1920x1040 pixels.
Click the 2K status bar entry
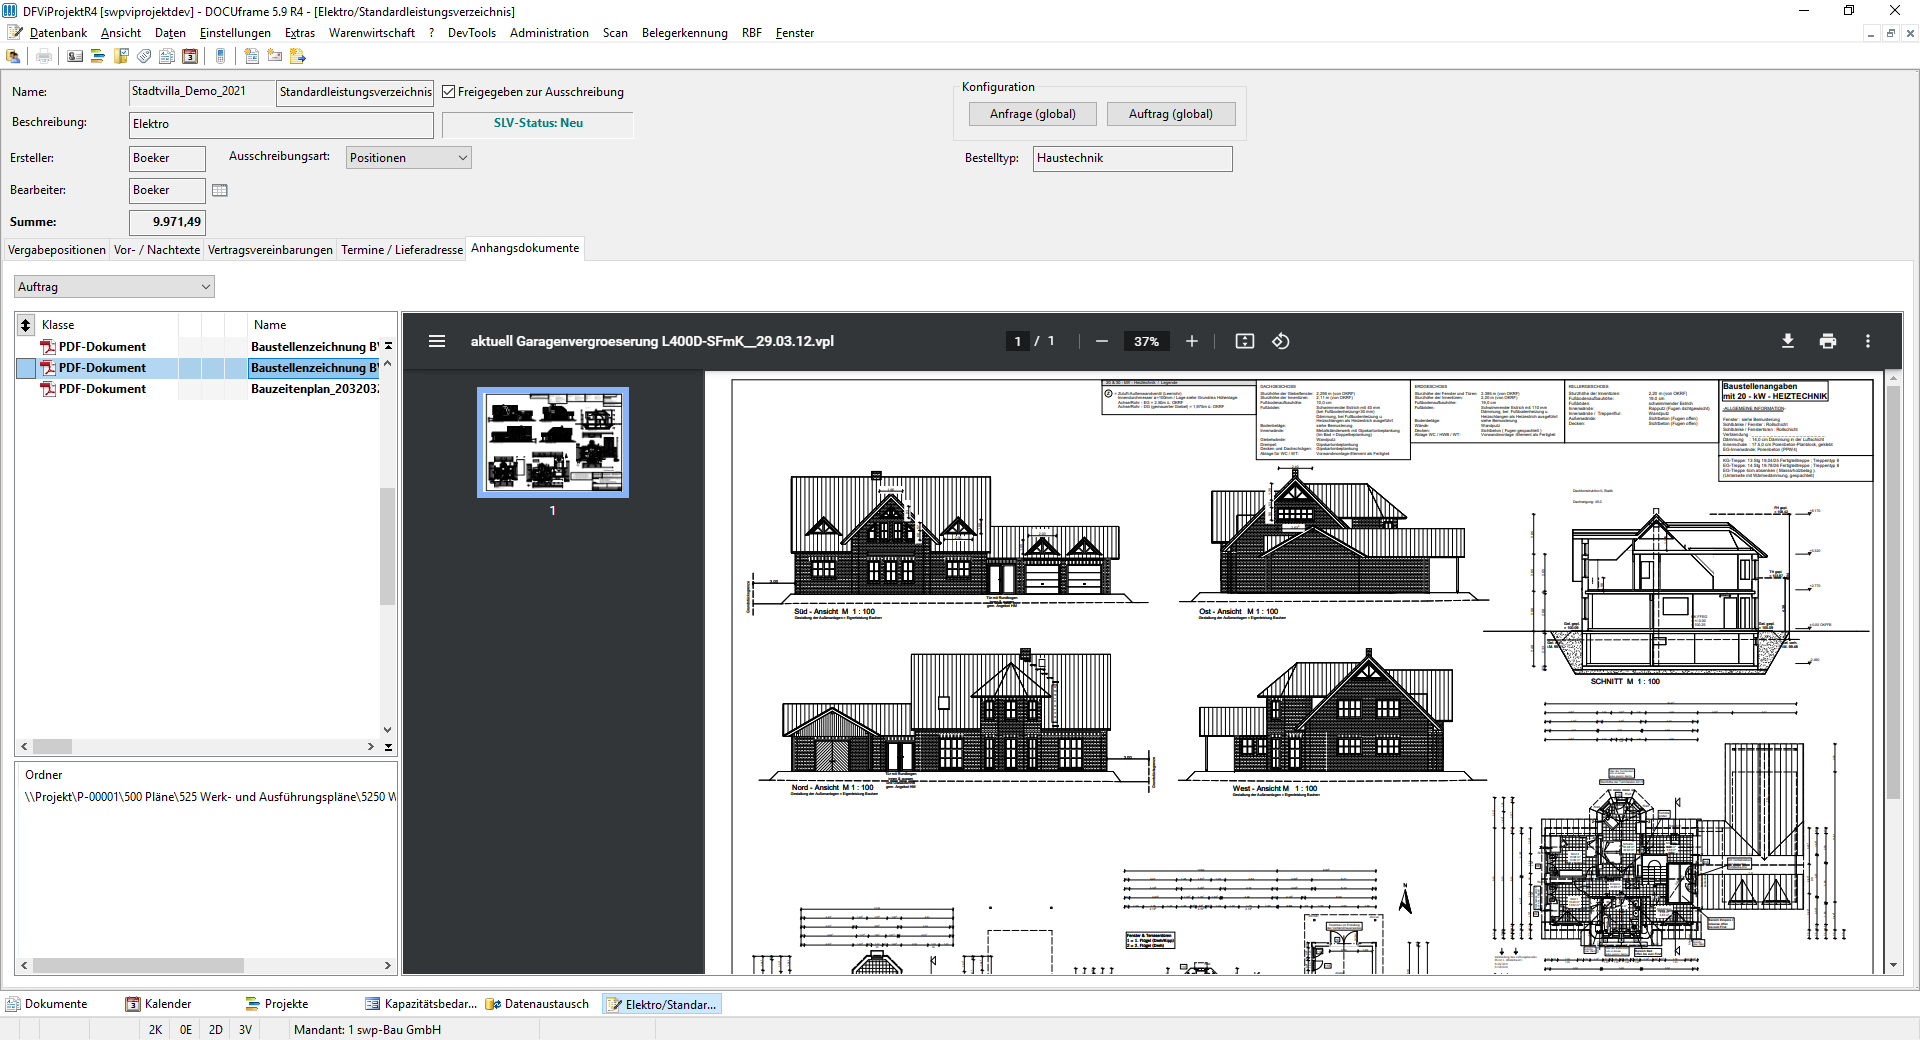(x=155, y=1030)
